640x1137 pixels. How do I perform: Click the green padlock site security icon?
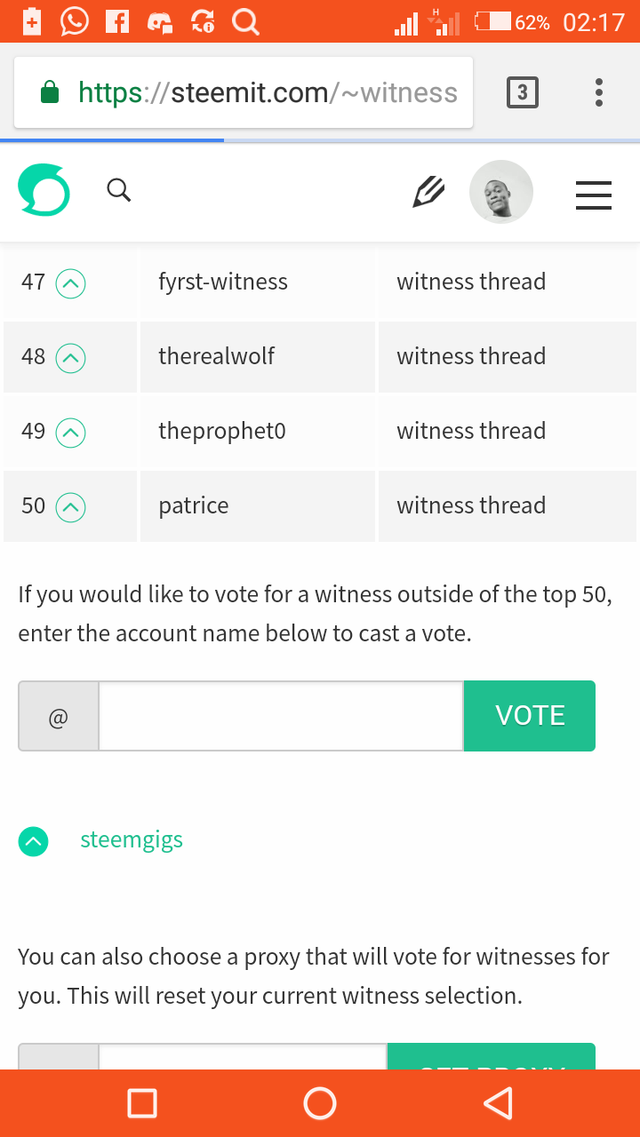click(x=49, y=92)
